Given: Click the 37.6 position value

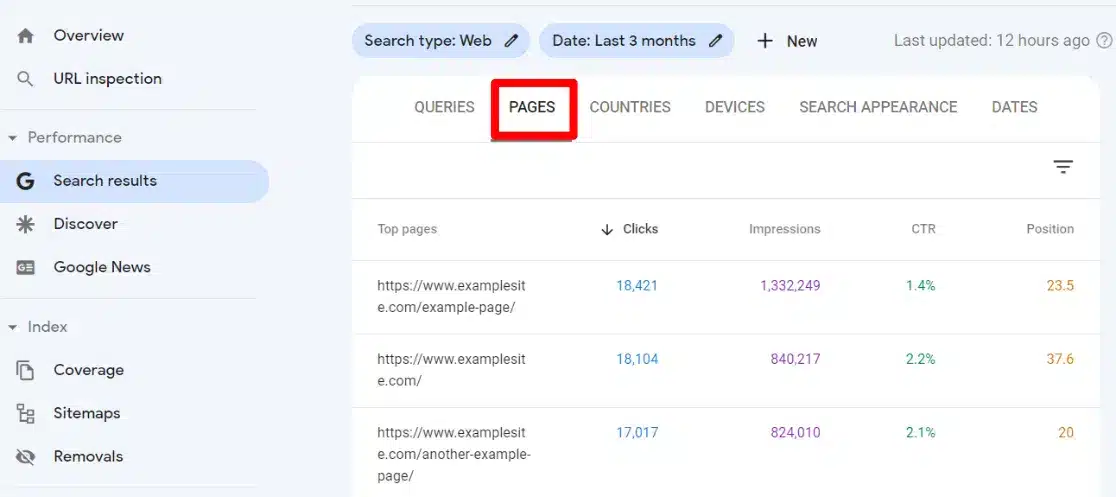Looking at the screenshot, I should (1060, 360).
